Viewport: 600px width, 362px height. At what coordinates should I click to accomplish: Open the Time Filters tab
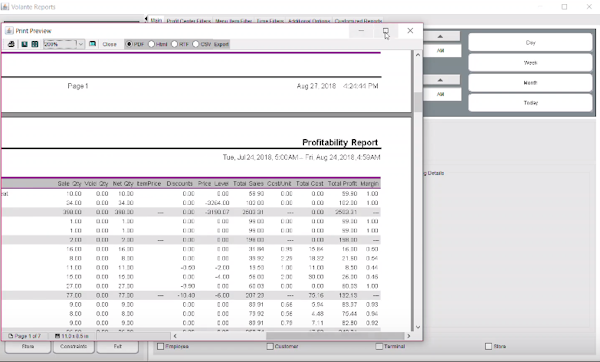(270, 21)
